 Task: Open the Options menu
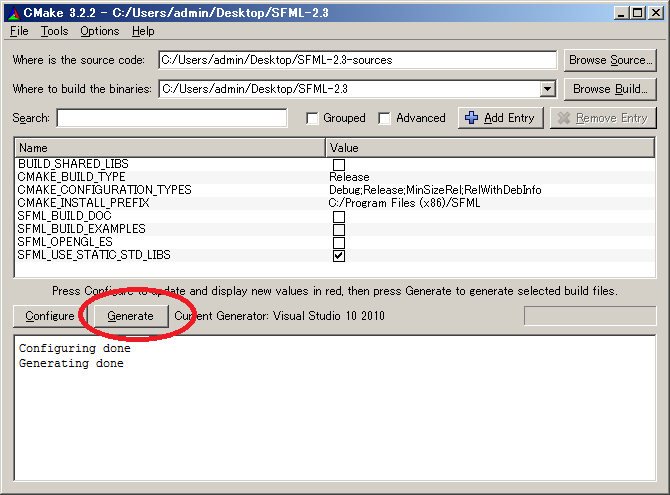coord(100,31)
